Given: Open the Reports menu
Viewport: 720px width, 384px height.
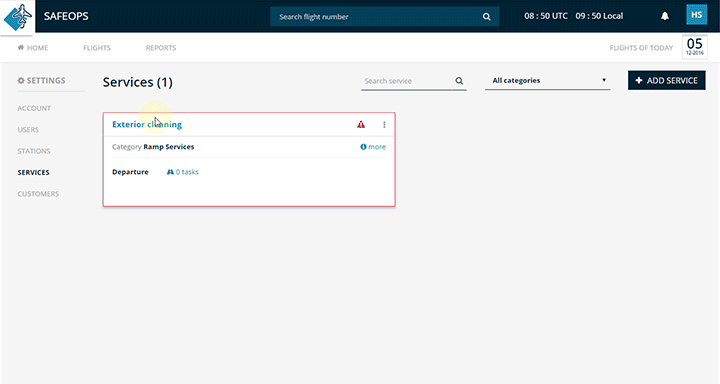Looking at the screenshot, I should (161, 48).
